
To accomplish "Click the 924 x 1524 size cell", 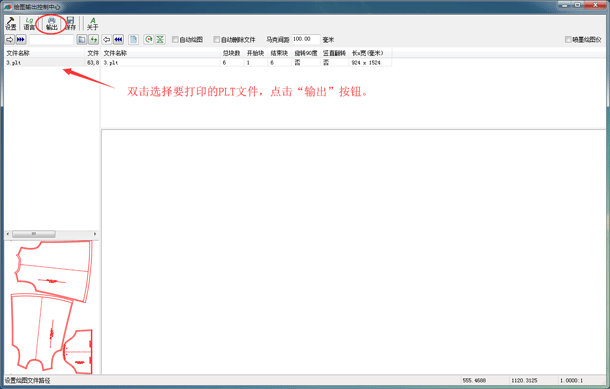I will [366, 63].
